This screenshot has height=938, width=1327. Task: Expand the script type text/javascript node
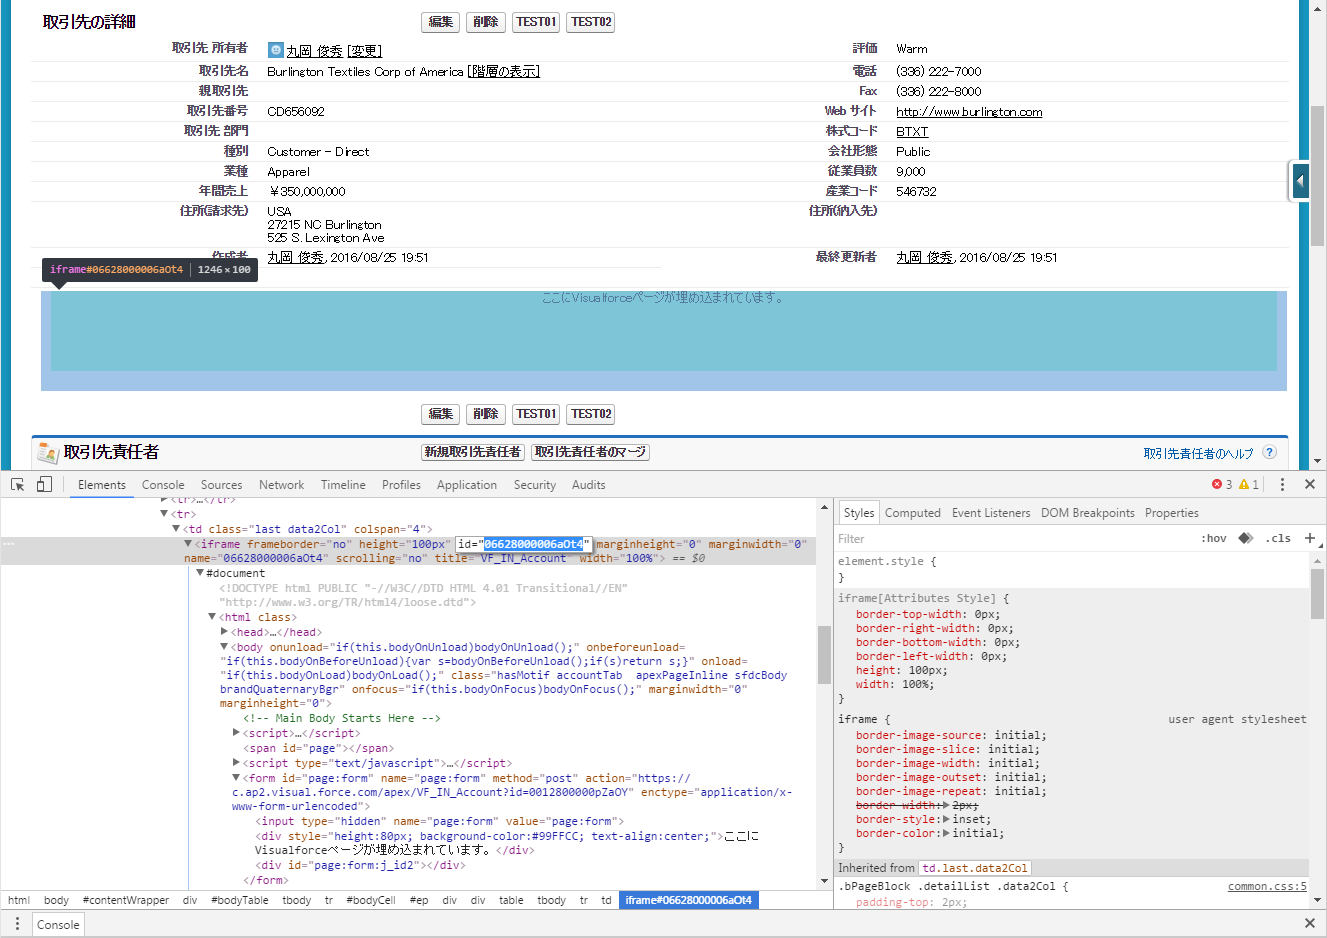coord(236,763)
